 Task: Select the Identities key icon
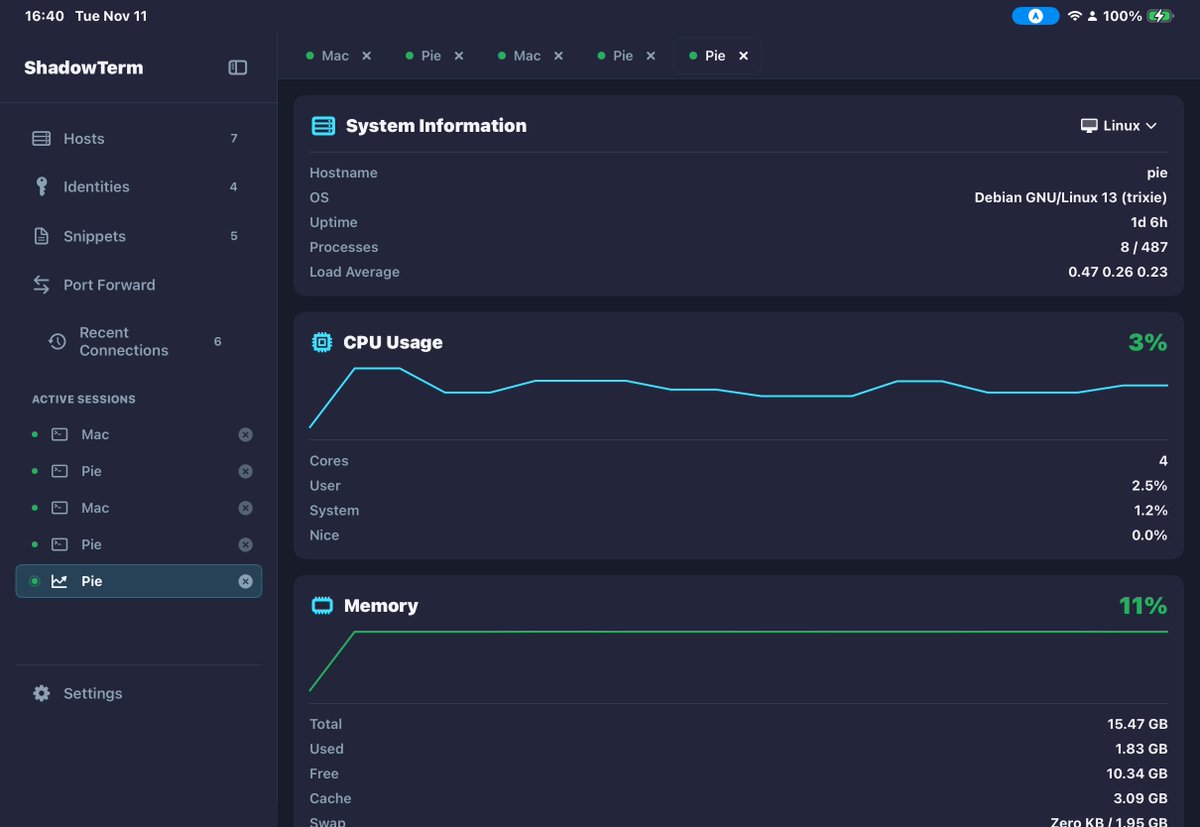click(41, 186)
